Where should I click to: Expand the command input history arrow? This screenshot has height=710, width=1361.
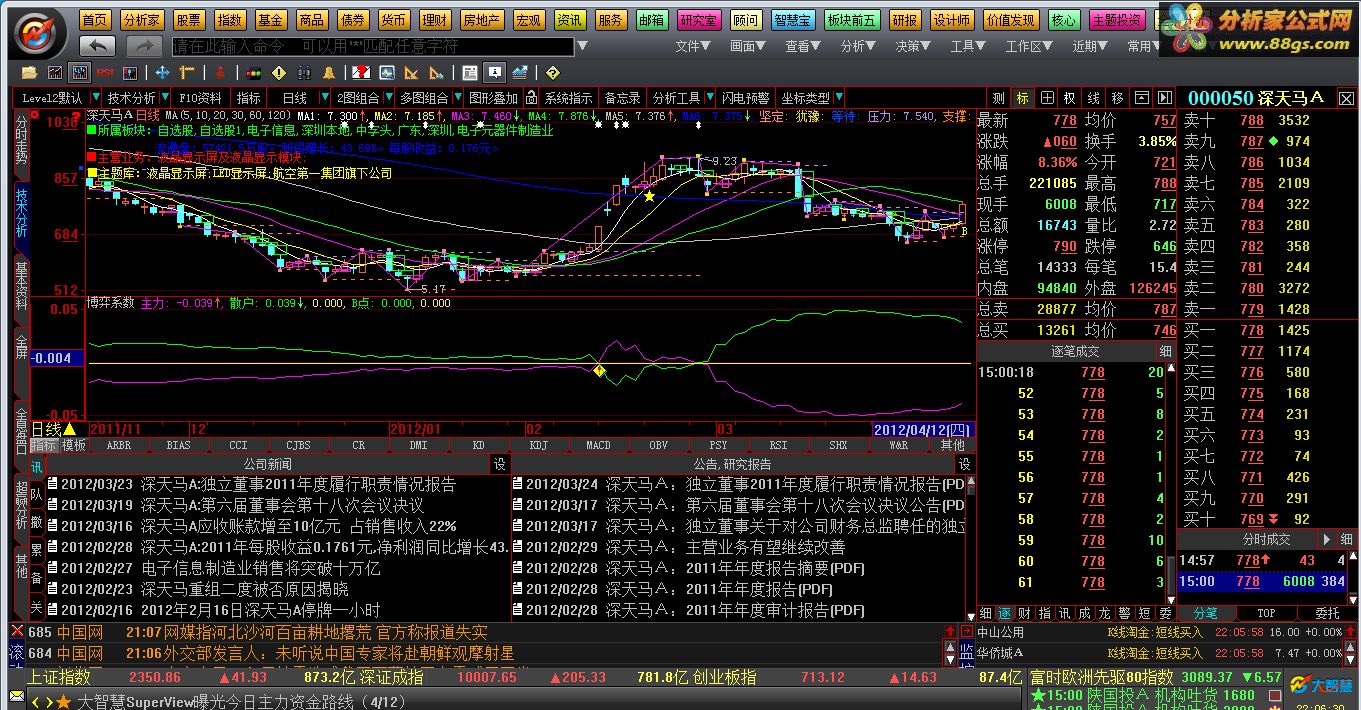(x=581, y=46)
